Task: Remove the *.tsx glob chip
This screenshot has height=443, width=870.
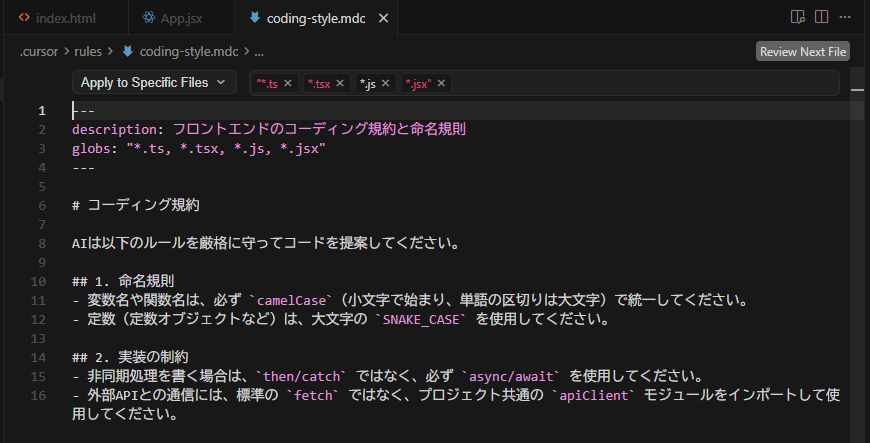Action: click(x=340, y=83)
